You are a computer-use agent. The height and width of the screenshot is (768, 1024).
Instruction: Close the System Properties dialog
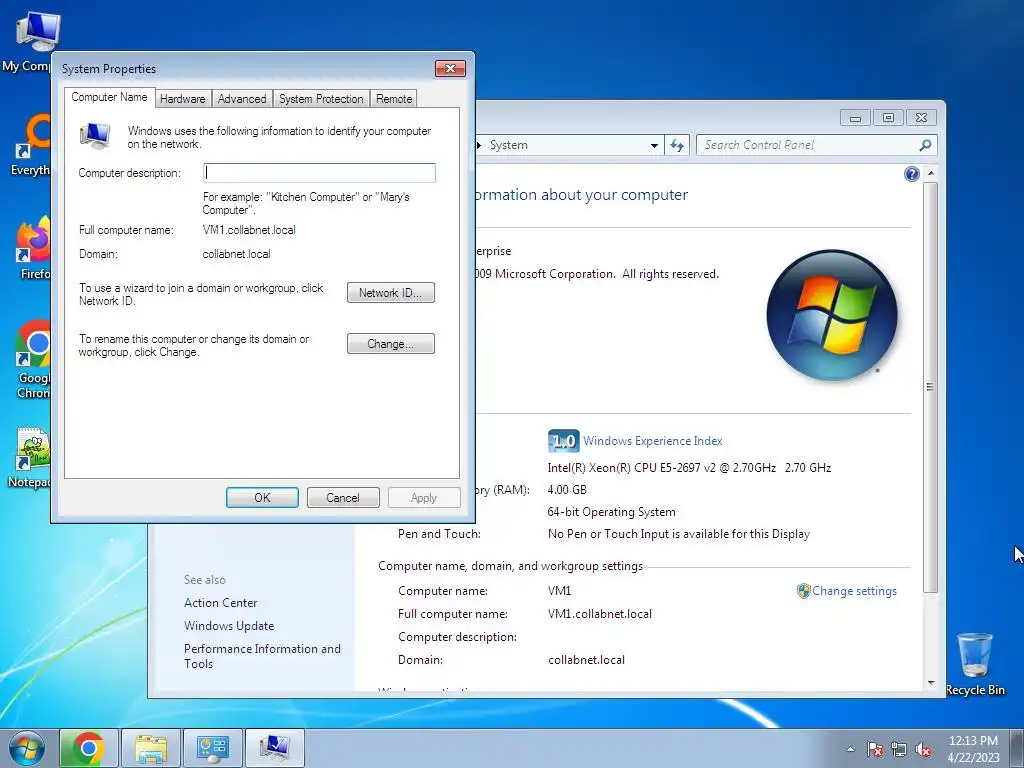450,69
